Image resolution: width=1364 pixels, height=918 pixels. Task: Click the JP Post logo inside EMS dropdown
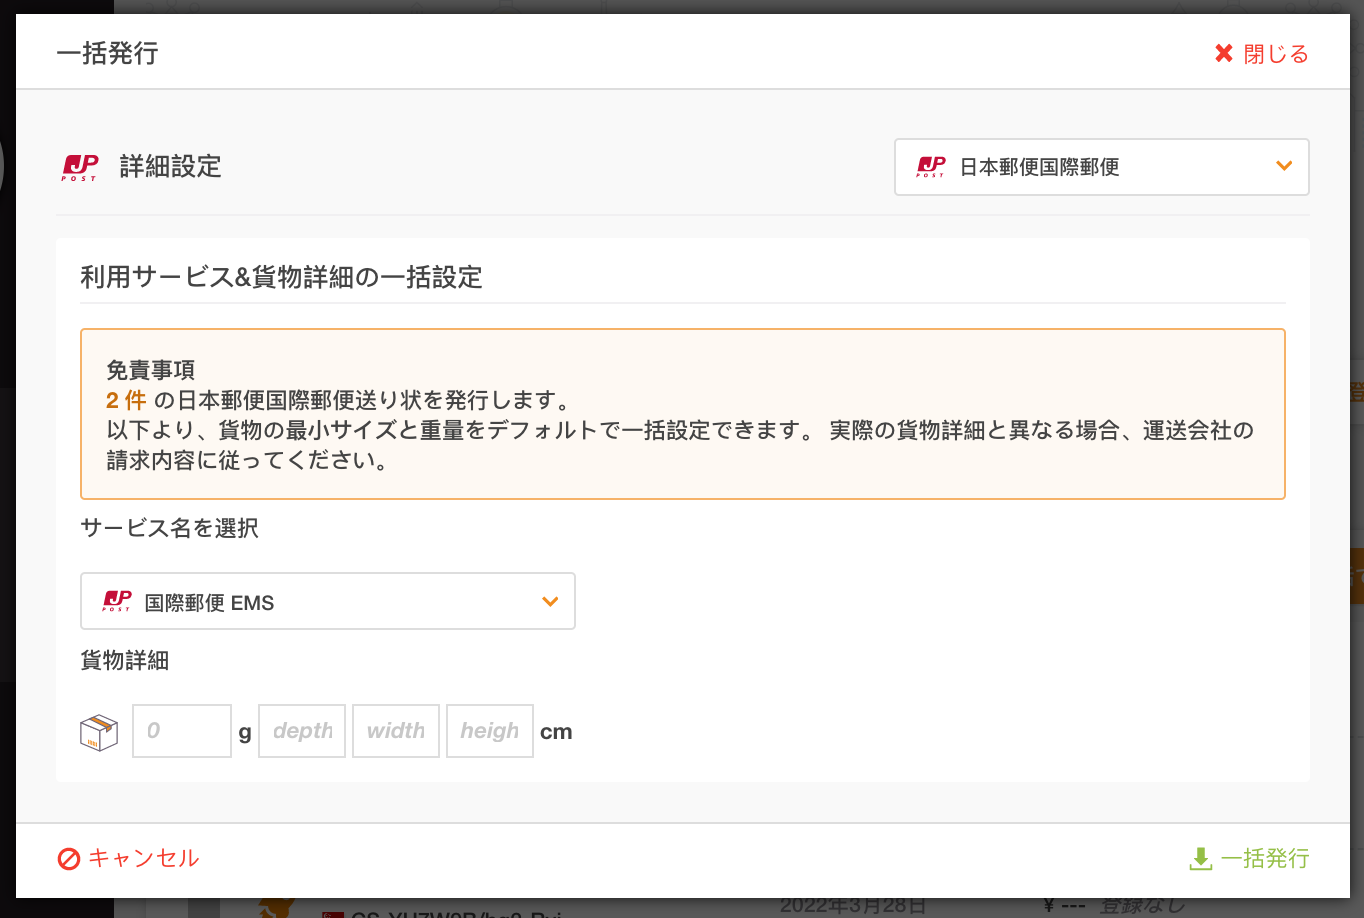(117, 601)
